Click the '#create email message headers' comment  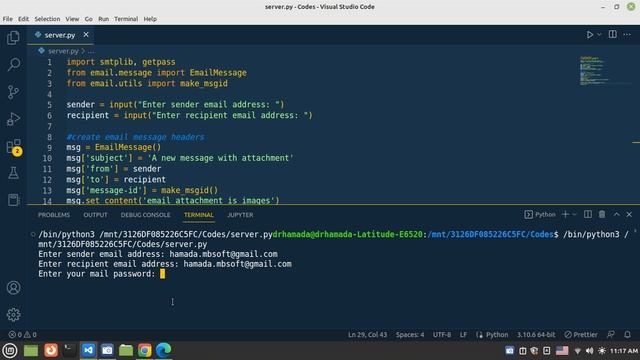[135, 137]
